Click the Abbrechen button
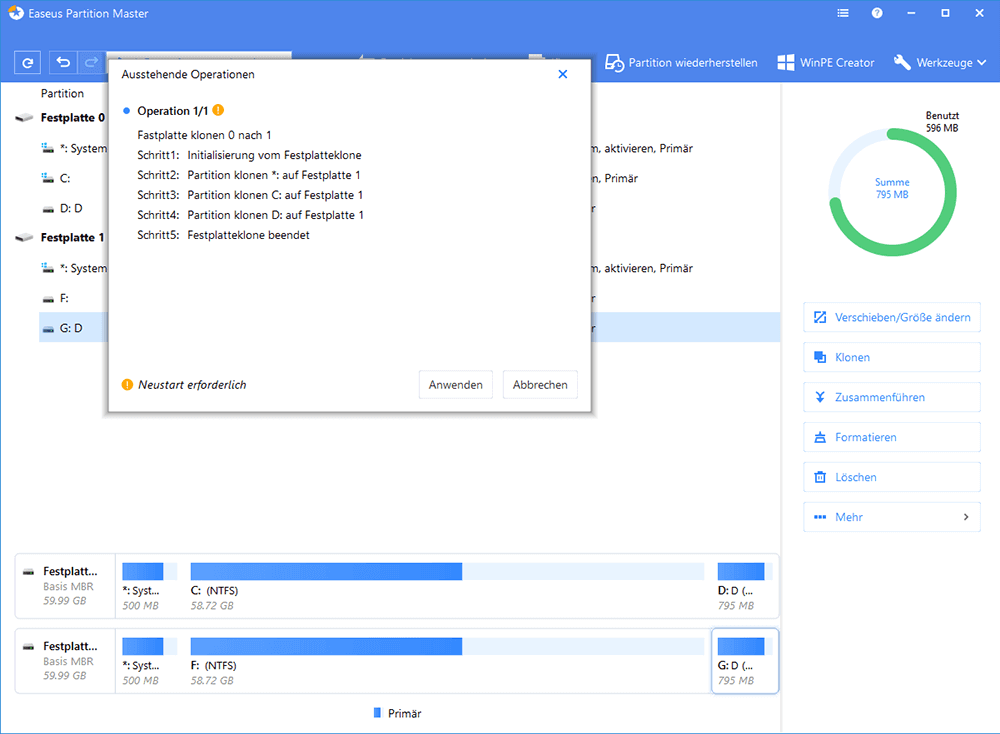Image resolution: width=1000 pixels, height=734 pixels. (x=540, y=385)
